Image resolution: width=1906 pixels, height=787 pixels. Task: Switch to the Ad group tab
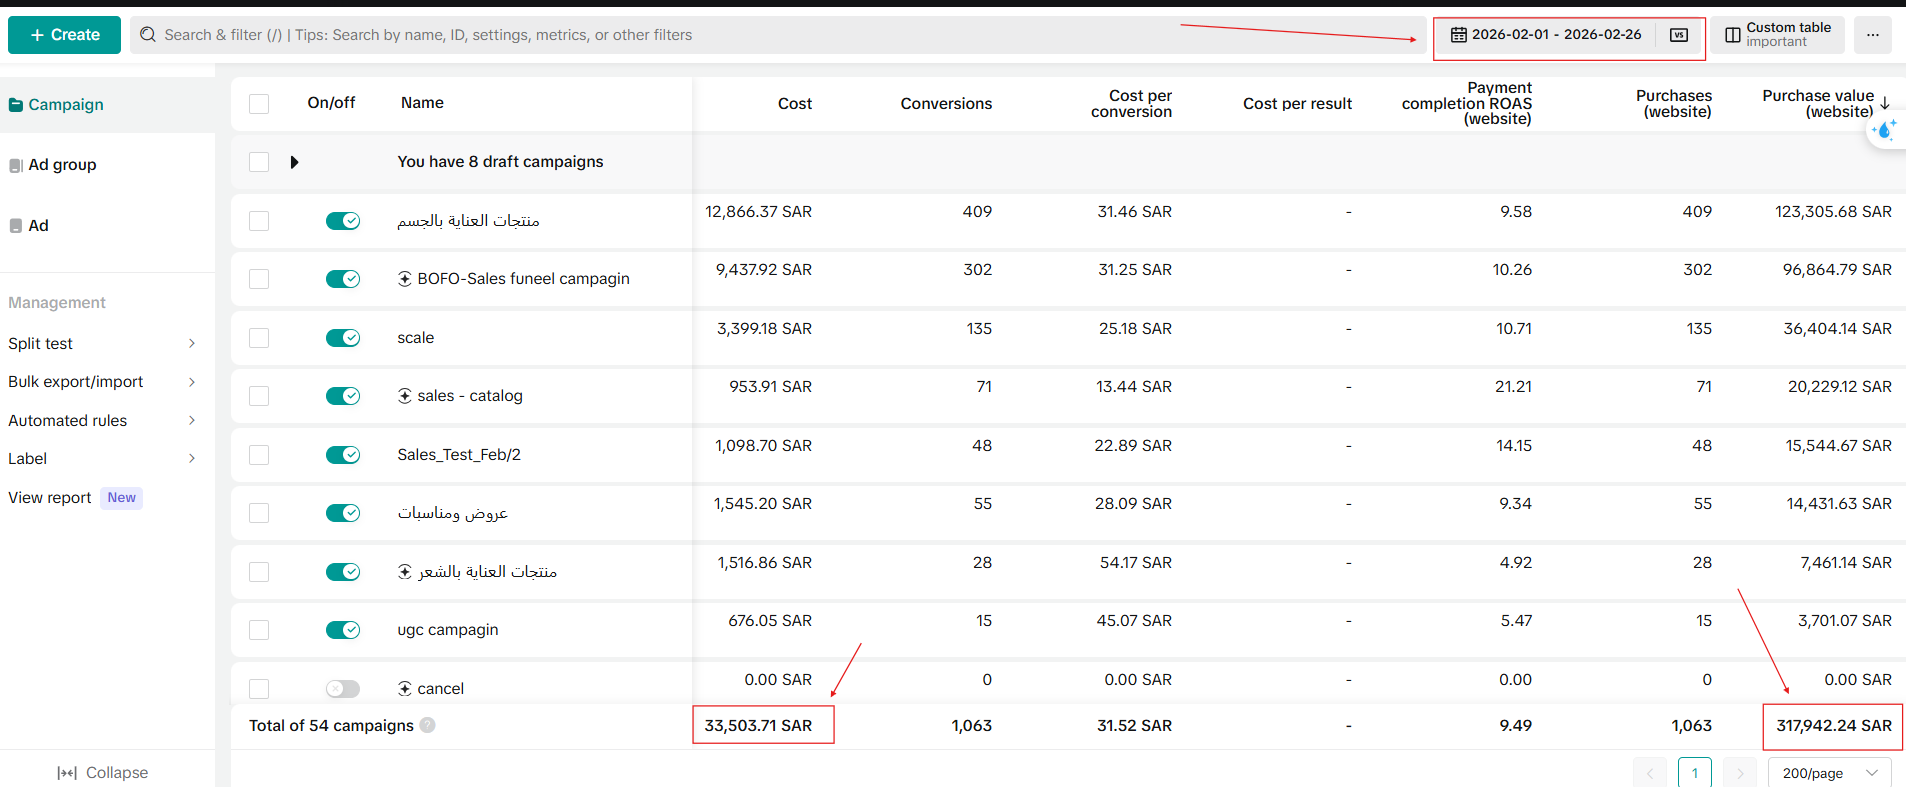[62, 165]
